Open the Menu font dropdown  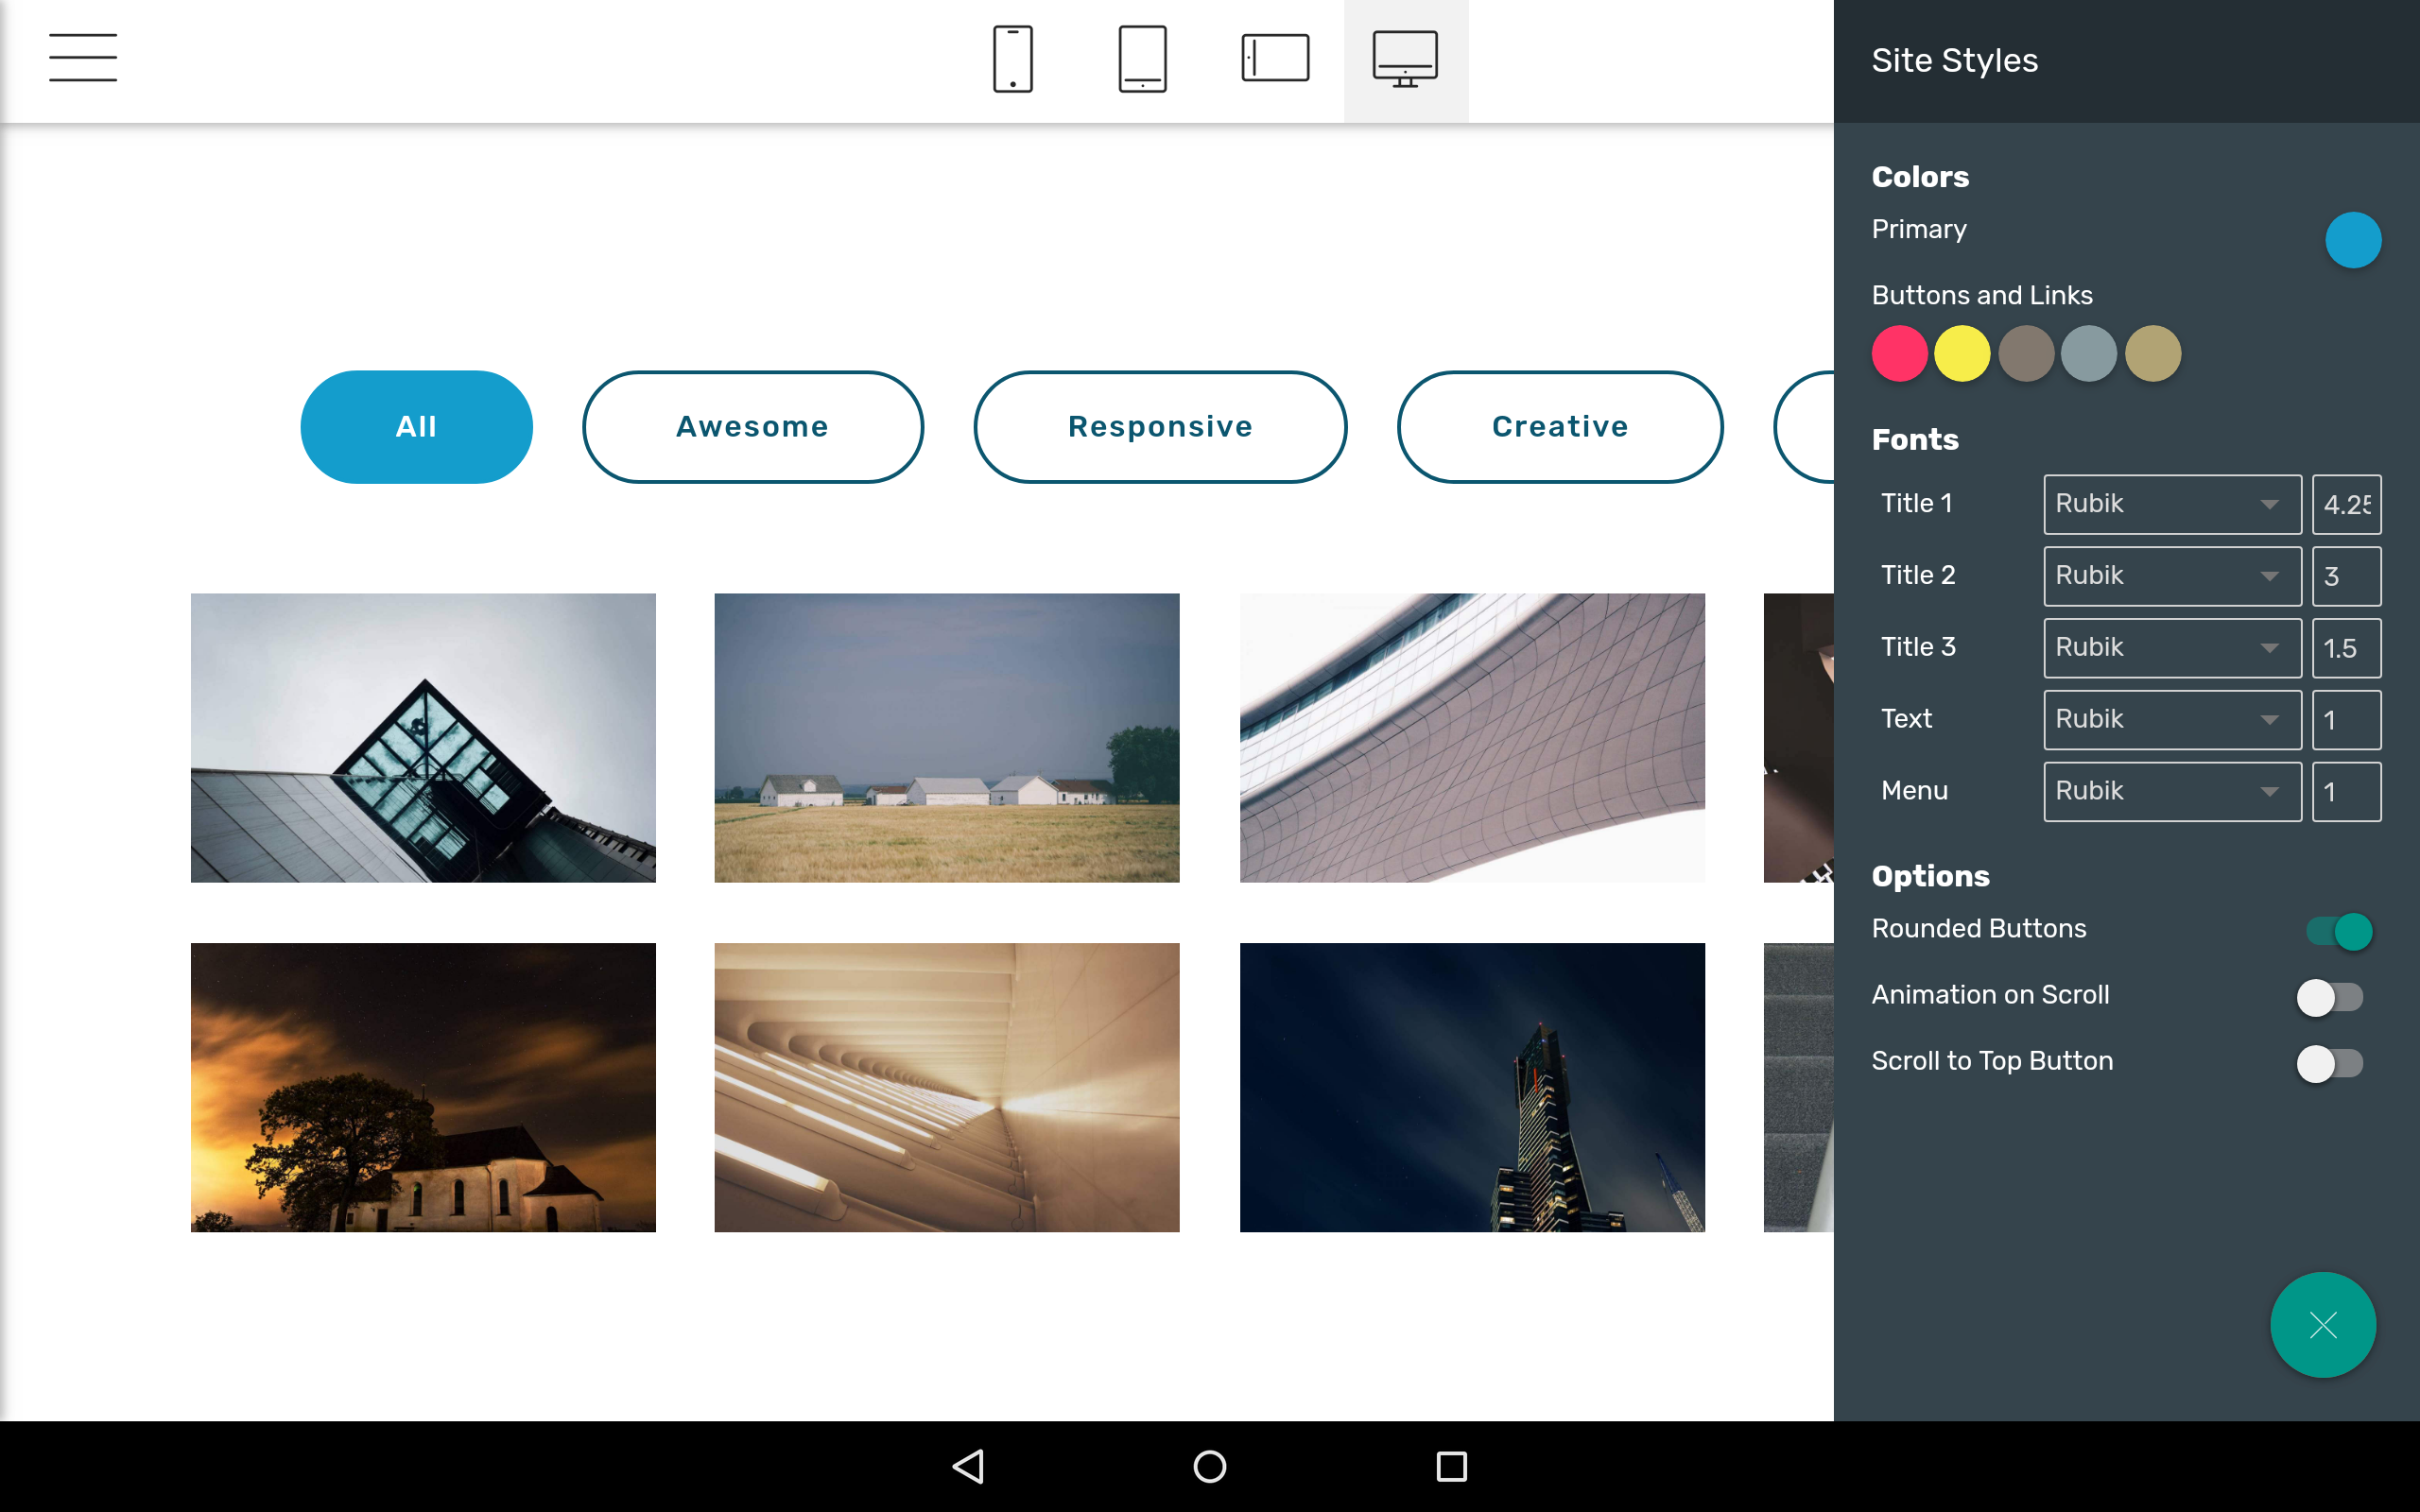pos(2172,791)
